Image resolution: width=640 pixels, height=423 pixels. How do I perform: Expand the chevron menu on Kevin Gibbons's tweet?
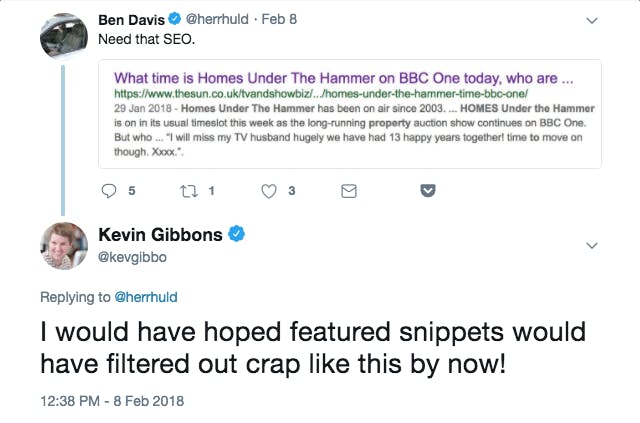[x=592, y=245]
